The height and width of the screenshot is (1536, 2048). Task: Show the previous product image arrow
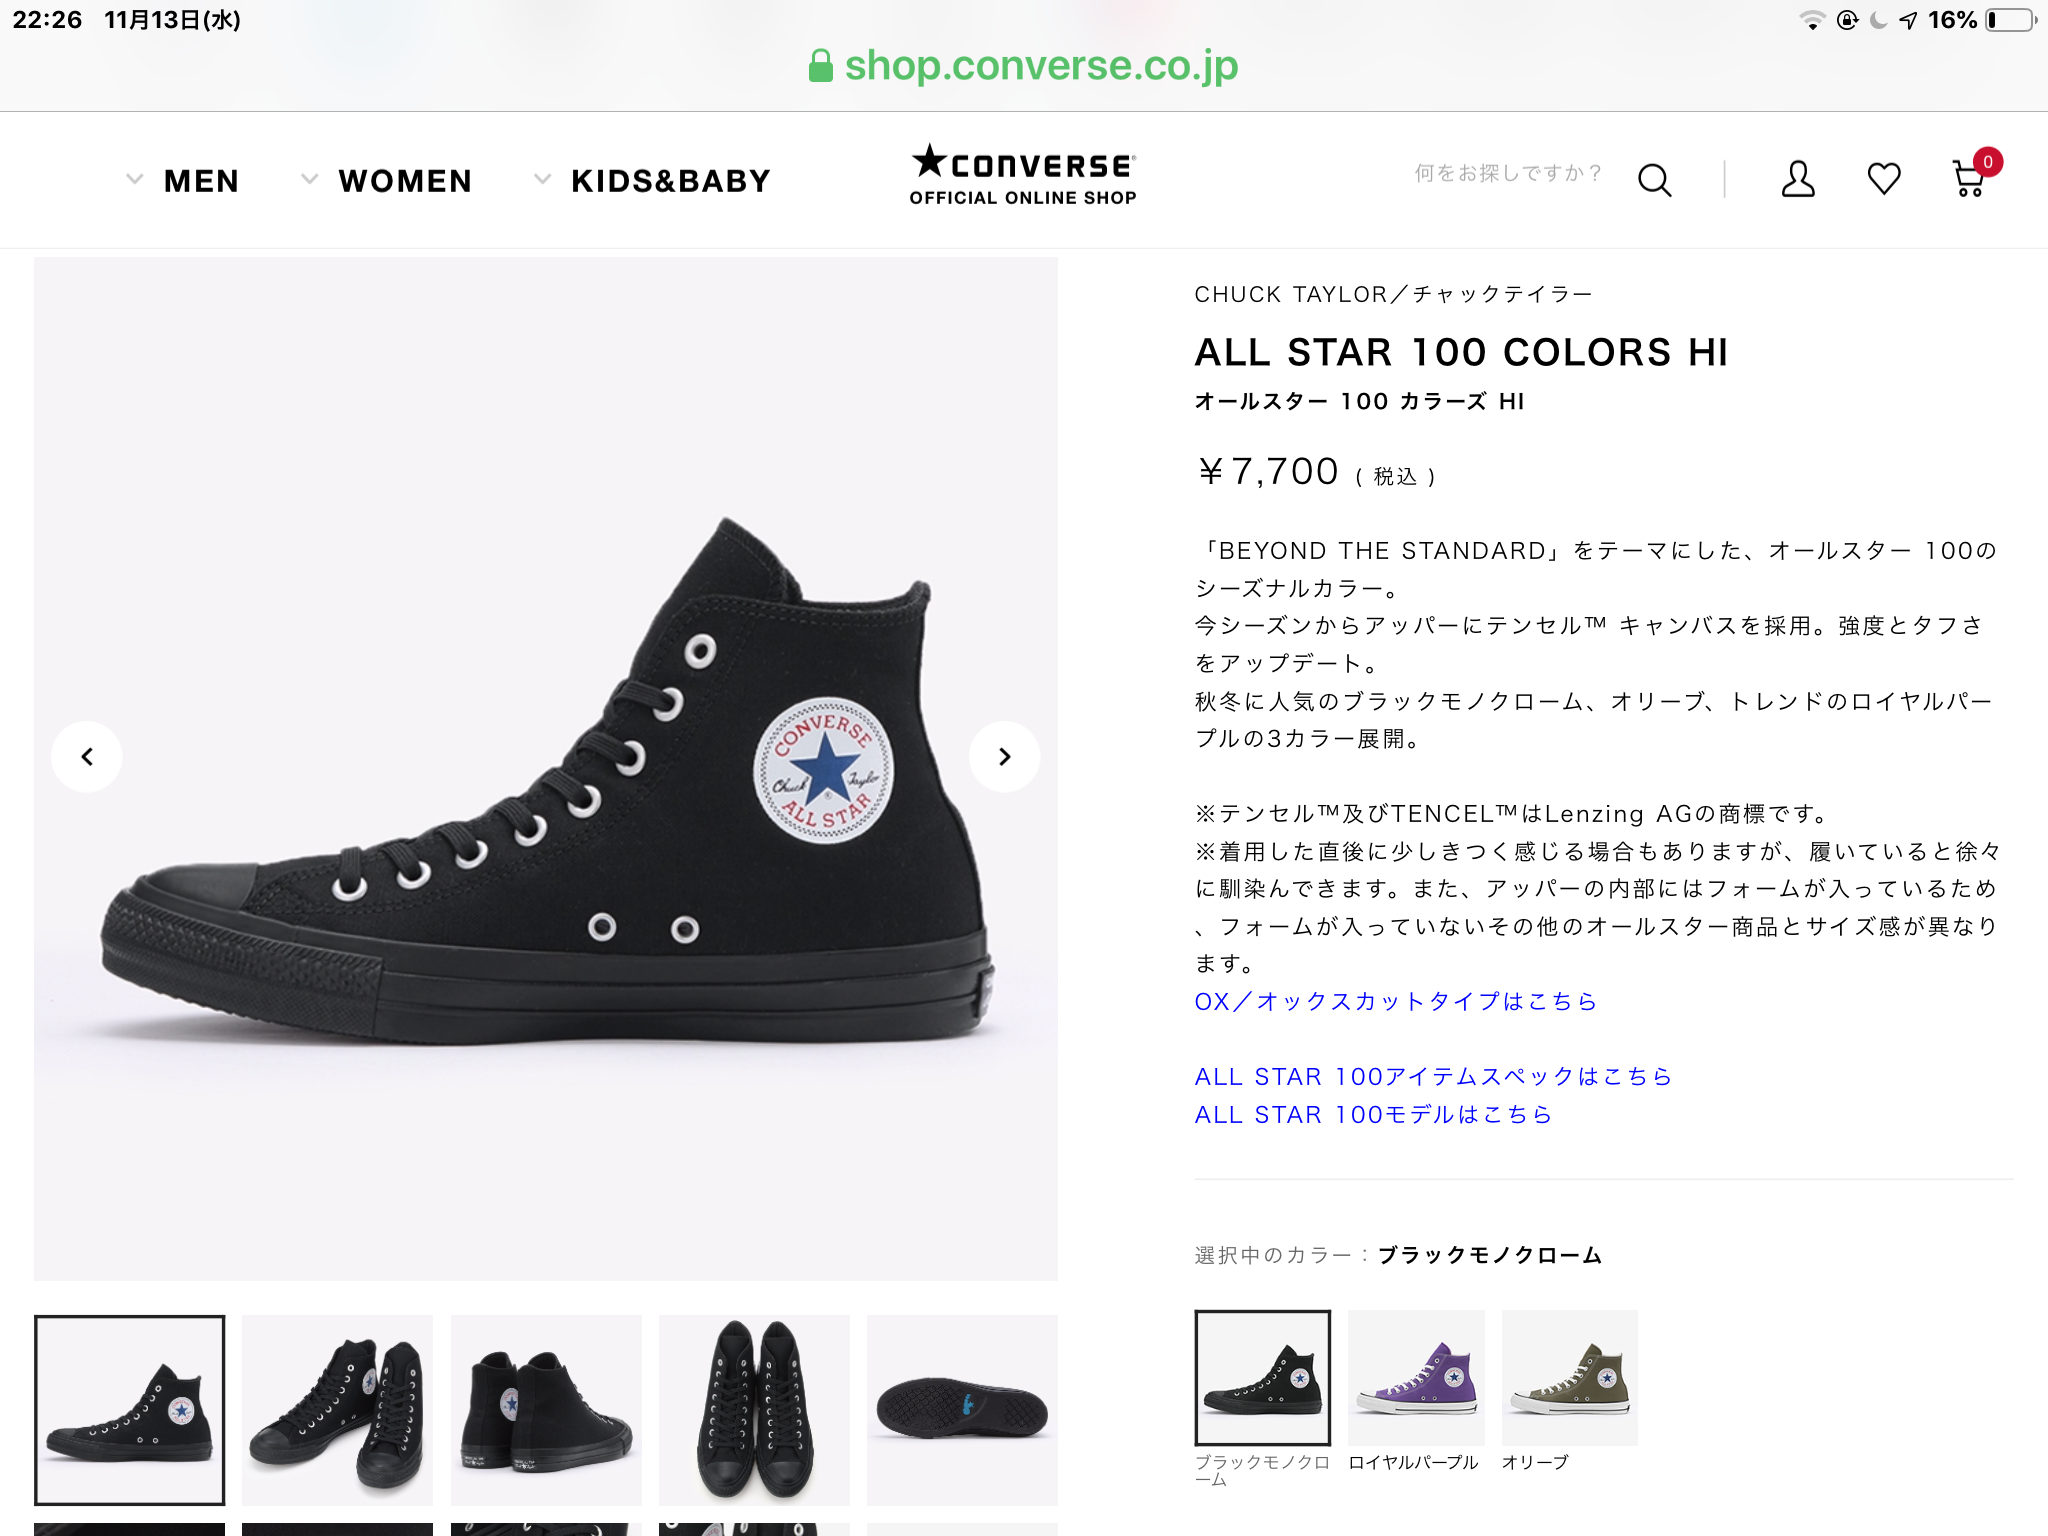click(x=87, y=757)
